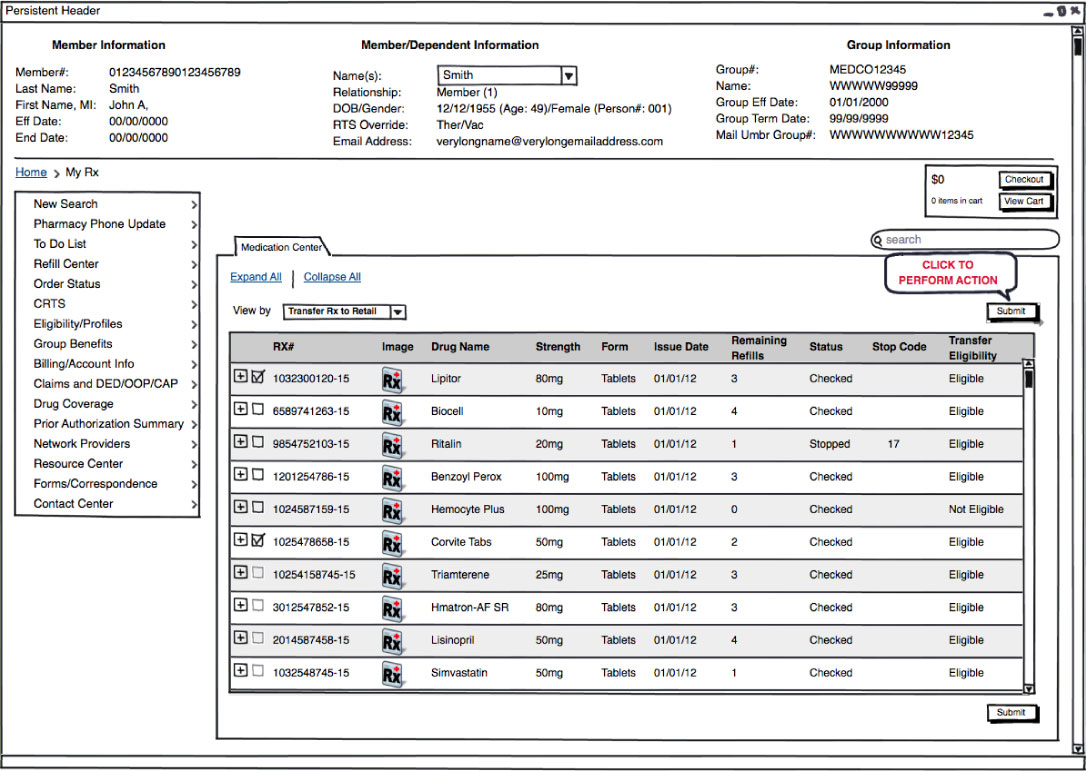Click the Expand All link
The height and width of the screenshot is (771, 1087).
(256, 277)
